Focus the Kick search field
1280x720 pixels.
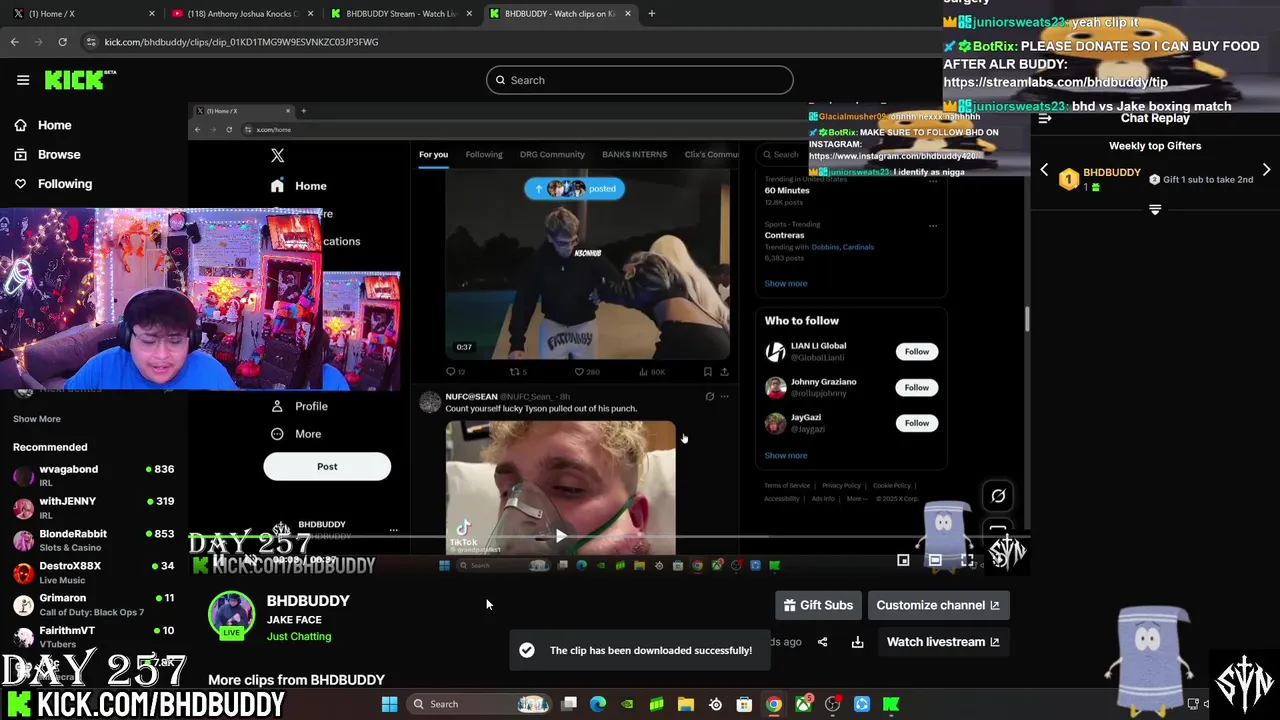(x=640, y=80)
